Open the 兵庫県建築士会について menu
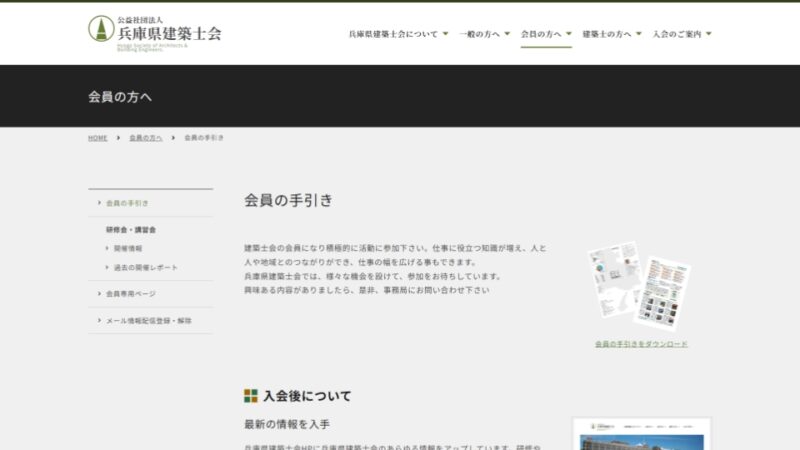The height and width of the screenshot is (450, 800). point(393,33)
